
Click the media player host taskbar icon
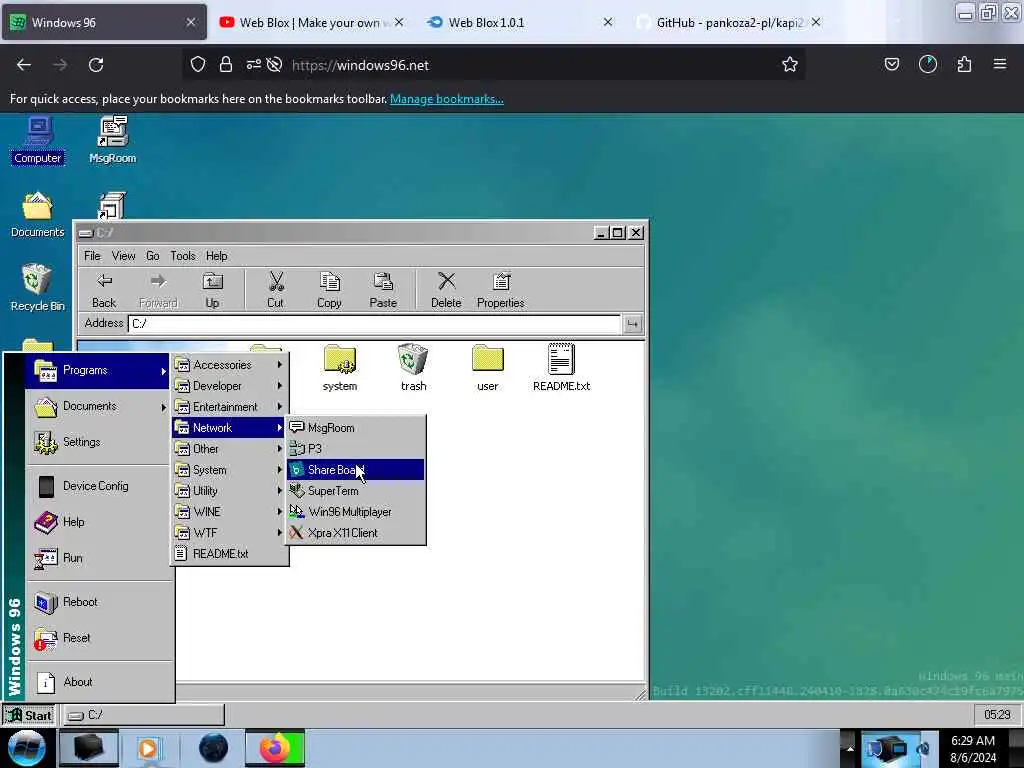coord(148,748)
